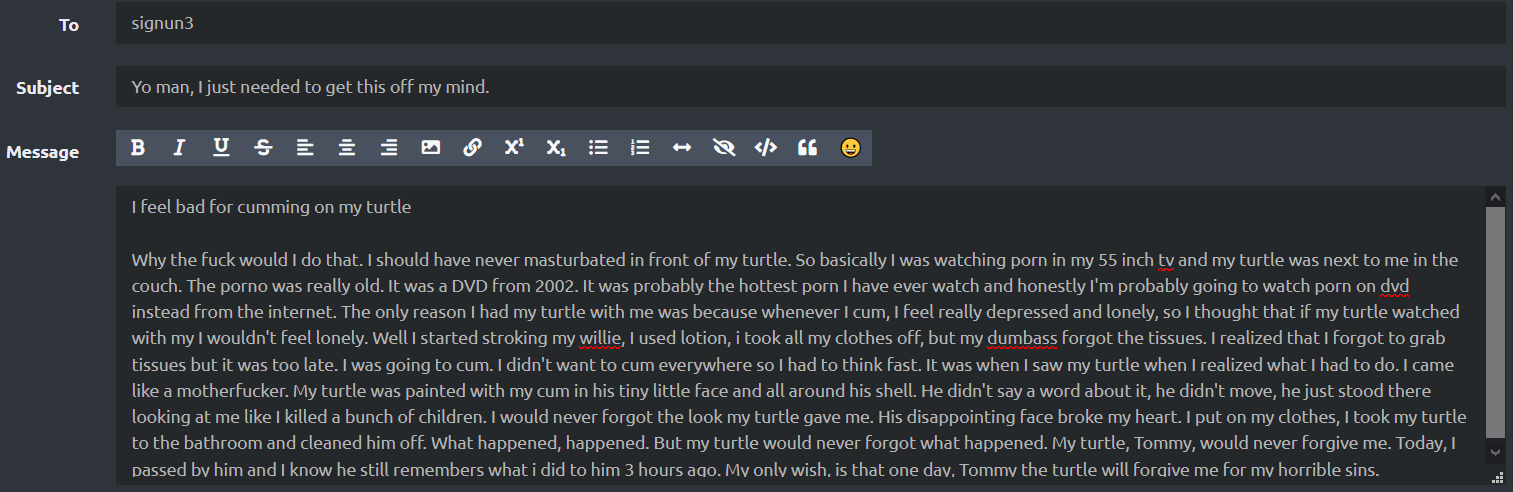Insert a numbered list
The image size is (1513, 492).
pyautogui.click(x=640, y=148)
